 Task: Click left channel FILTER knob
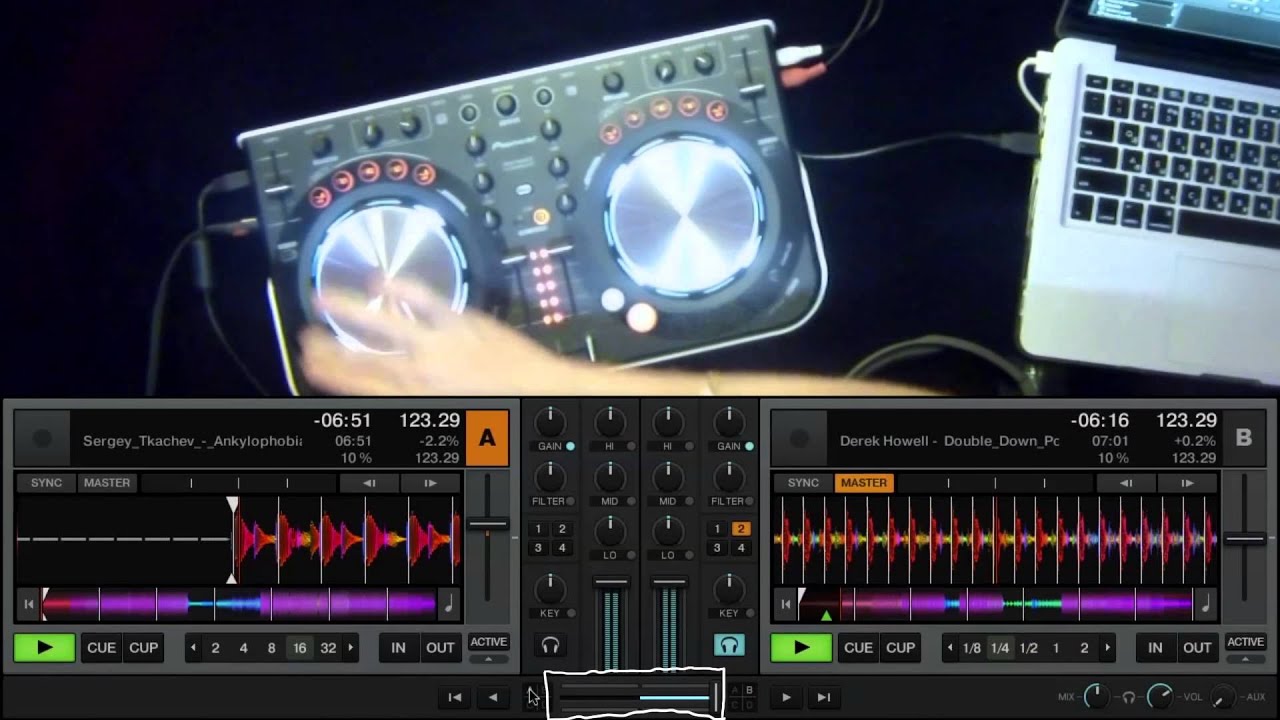(x=550, y=477)
